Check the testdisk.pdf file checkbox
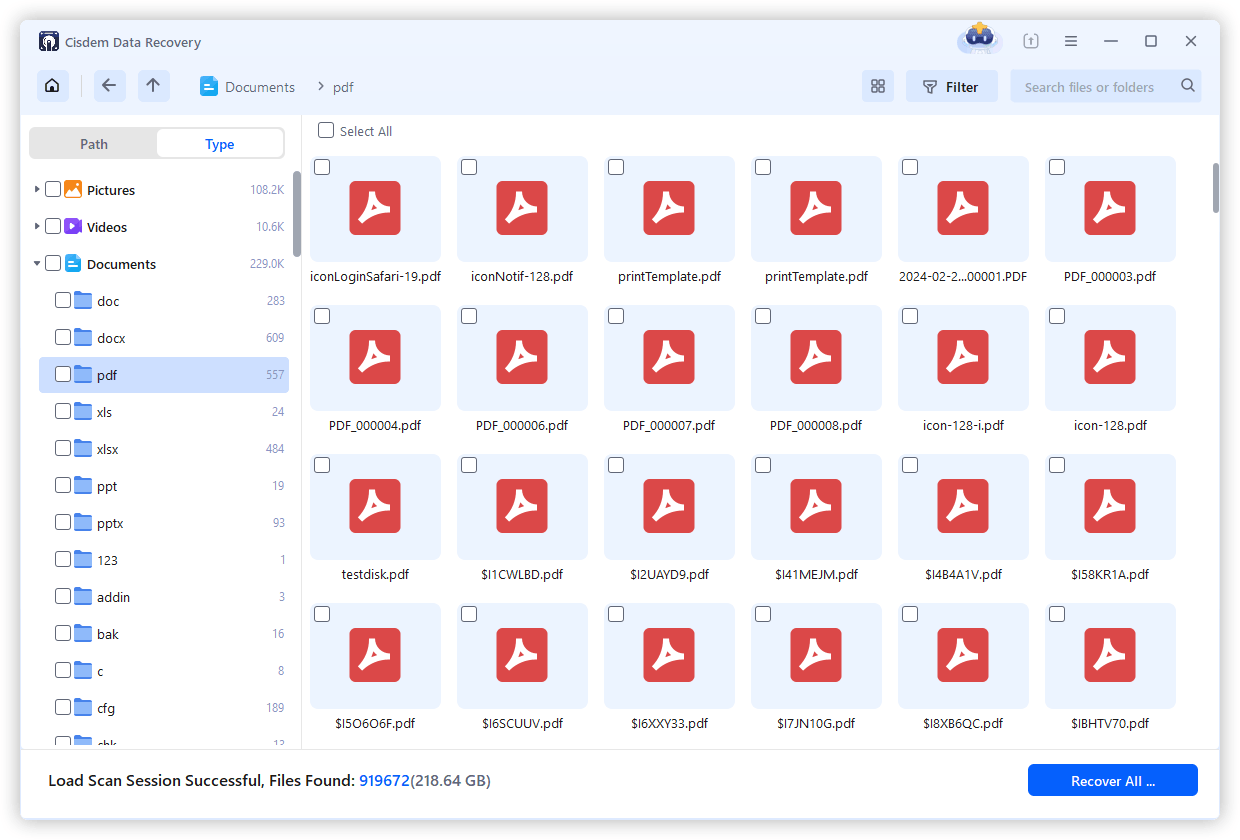Image resolution: width=1240 pixels, height=840 pixels. pyautogui.click(x=322, y=464)
